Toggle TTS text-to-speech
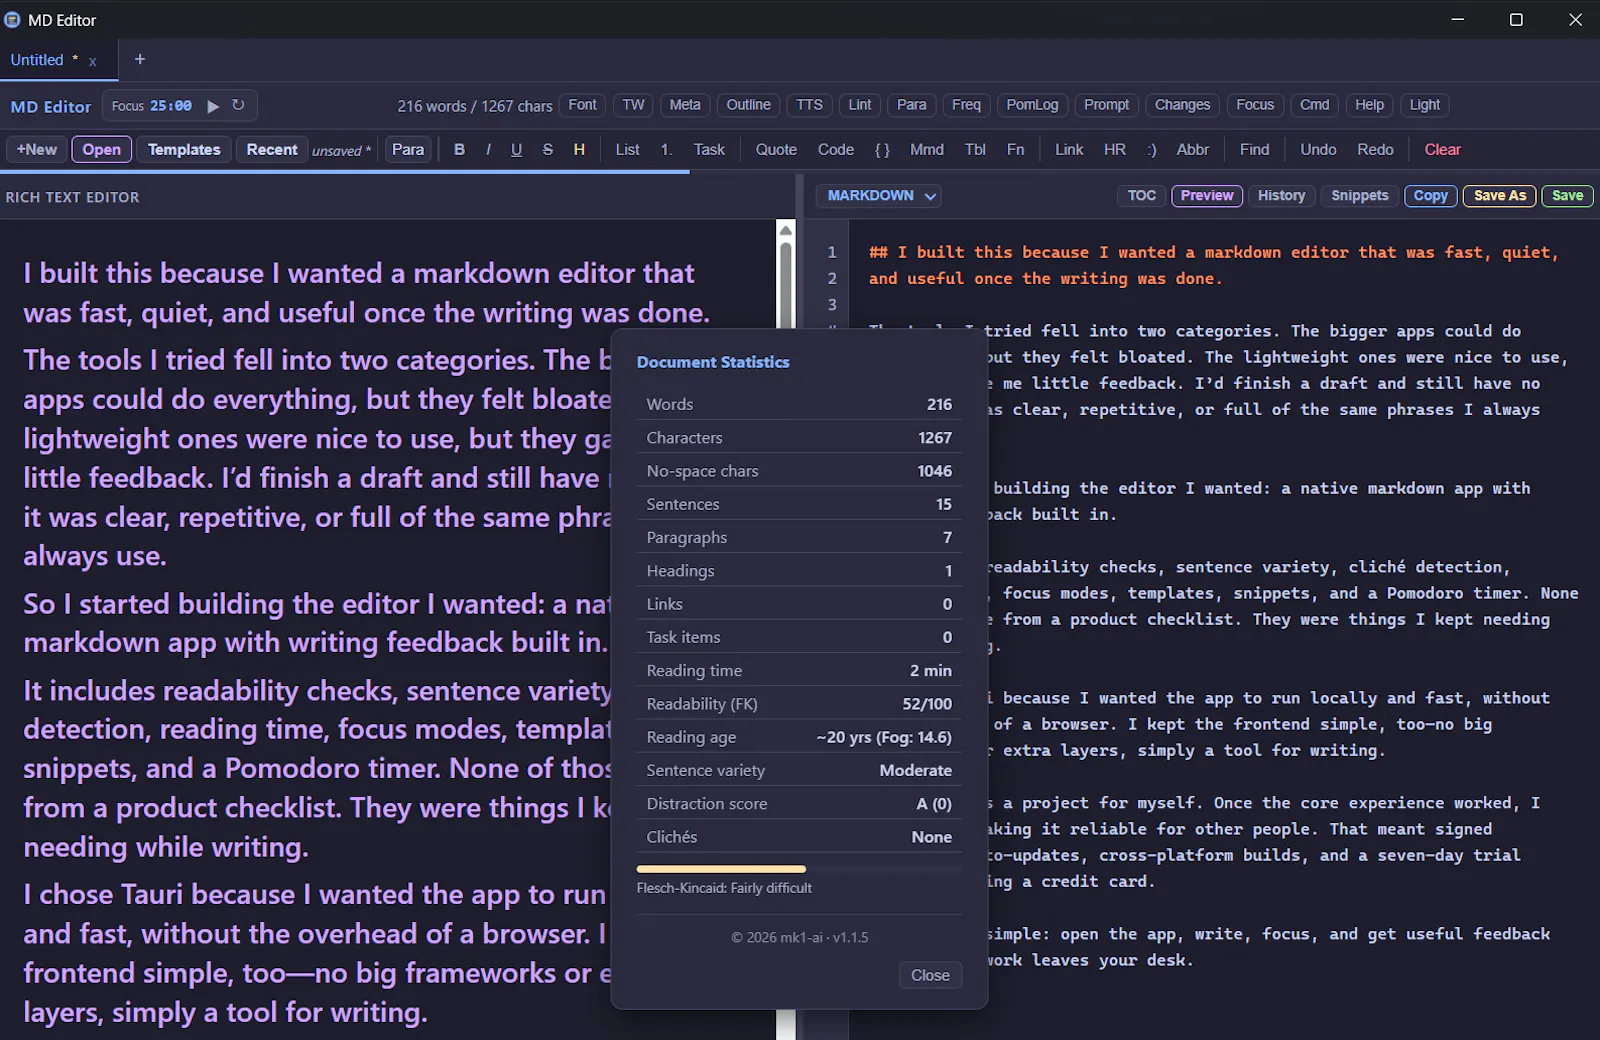Viewport: 1600px width, 1040px height. (809, 105)
